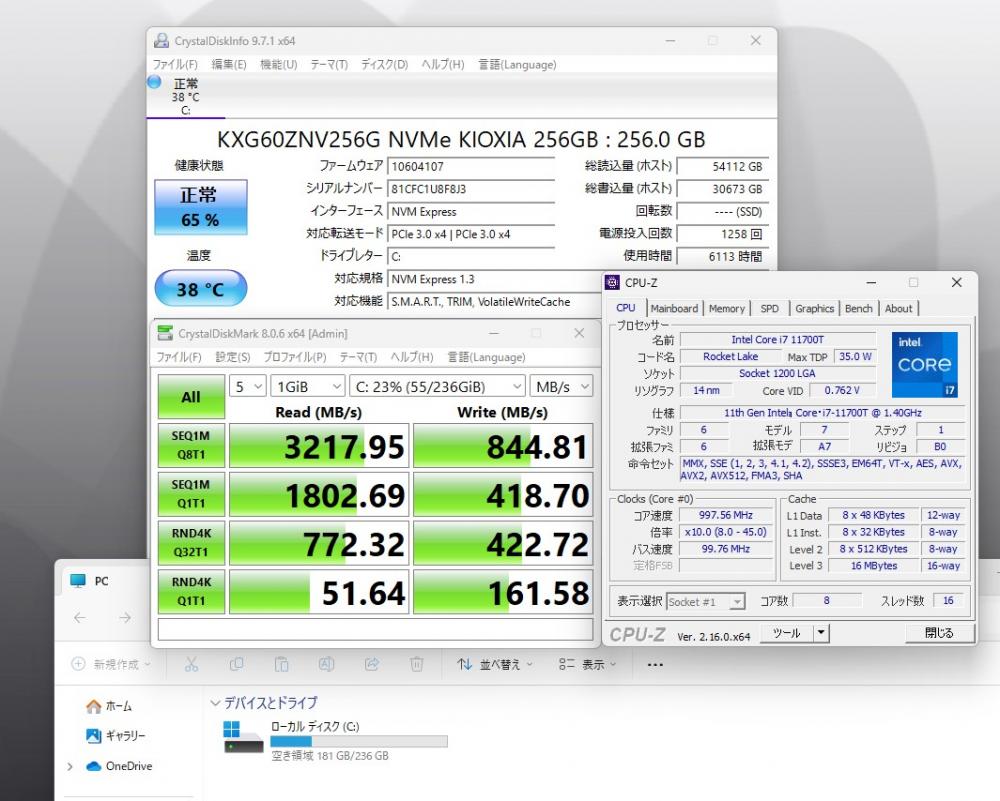Run the RND4K Q1T1 test button

pyautogui.click(x=191, y=591)
